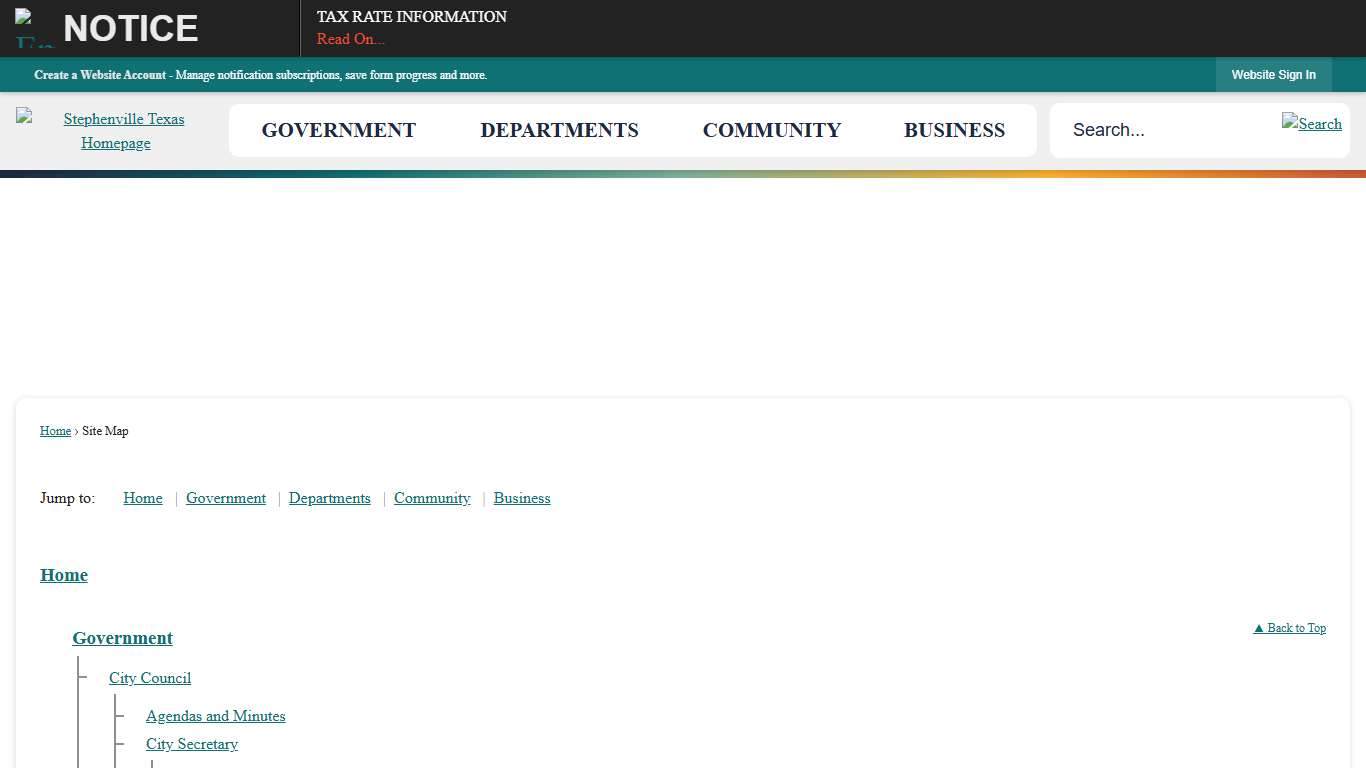Click into the Search text field
The height and width of the screenshot is (768, 1366).
pyautogui.click(x=1165, y=130)
